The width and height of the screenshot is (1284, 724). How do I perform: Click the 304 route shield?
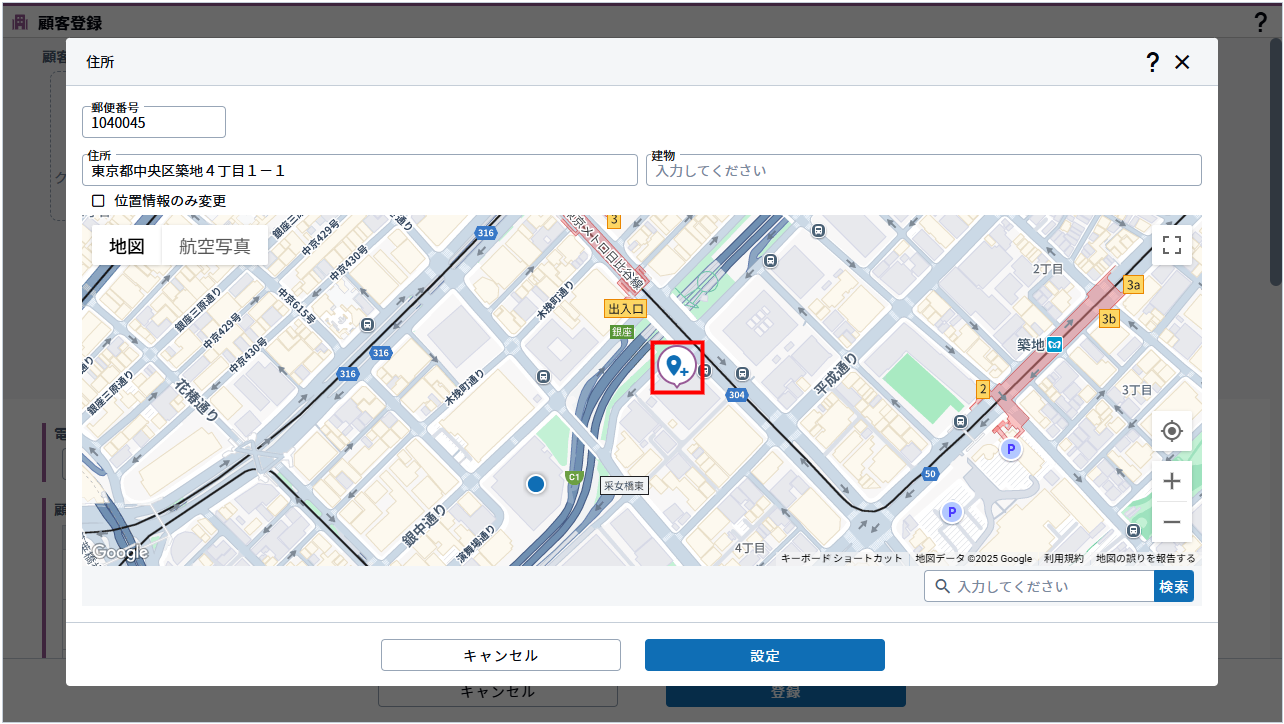click(737, 395)
